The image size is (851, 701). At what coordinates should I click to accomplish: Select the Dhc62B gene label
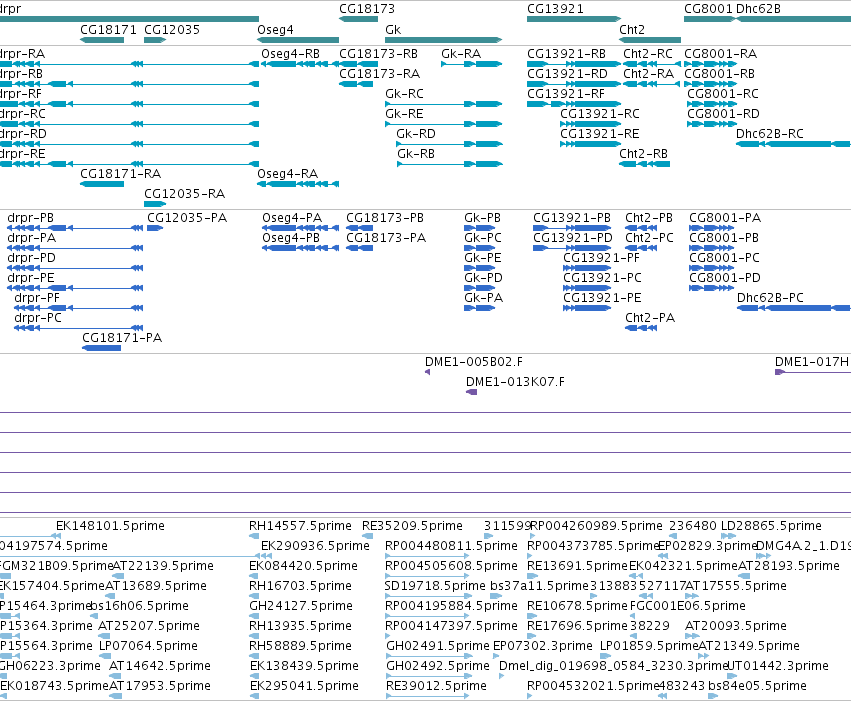[758, 9]
